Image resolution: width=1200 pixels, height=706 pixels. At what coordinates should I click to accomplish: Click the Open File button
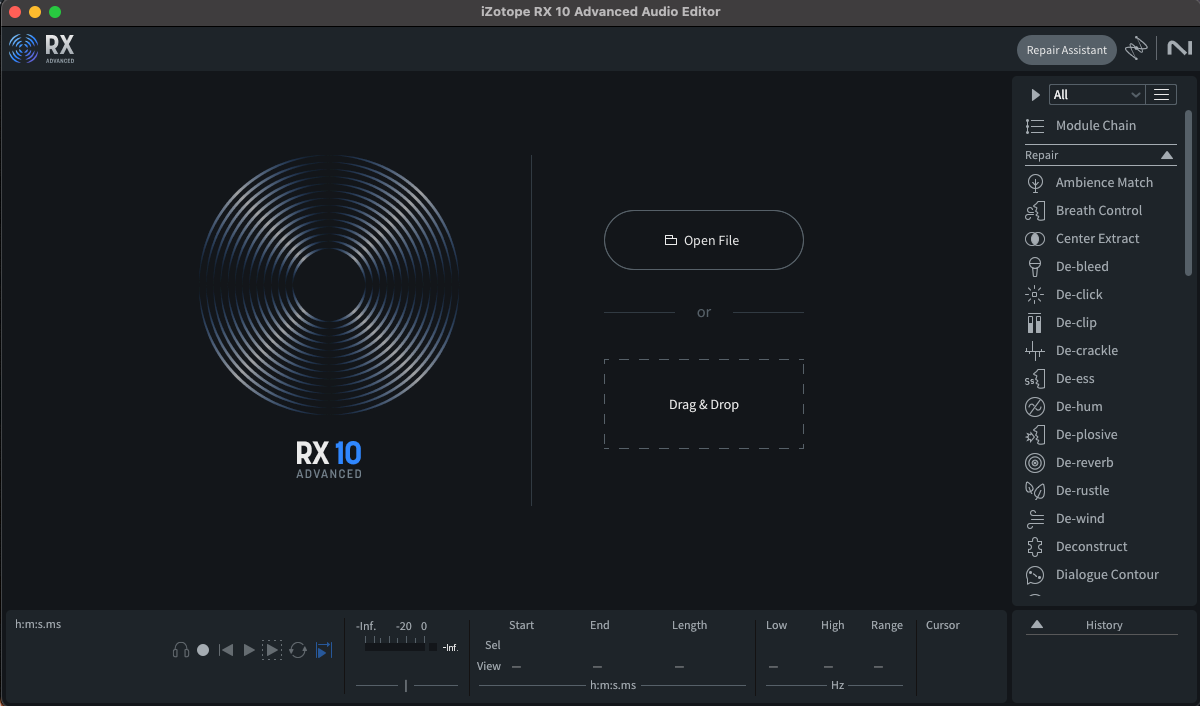(703, 240)
